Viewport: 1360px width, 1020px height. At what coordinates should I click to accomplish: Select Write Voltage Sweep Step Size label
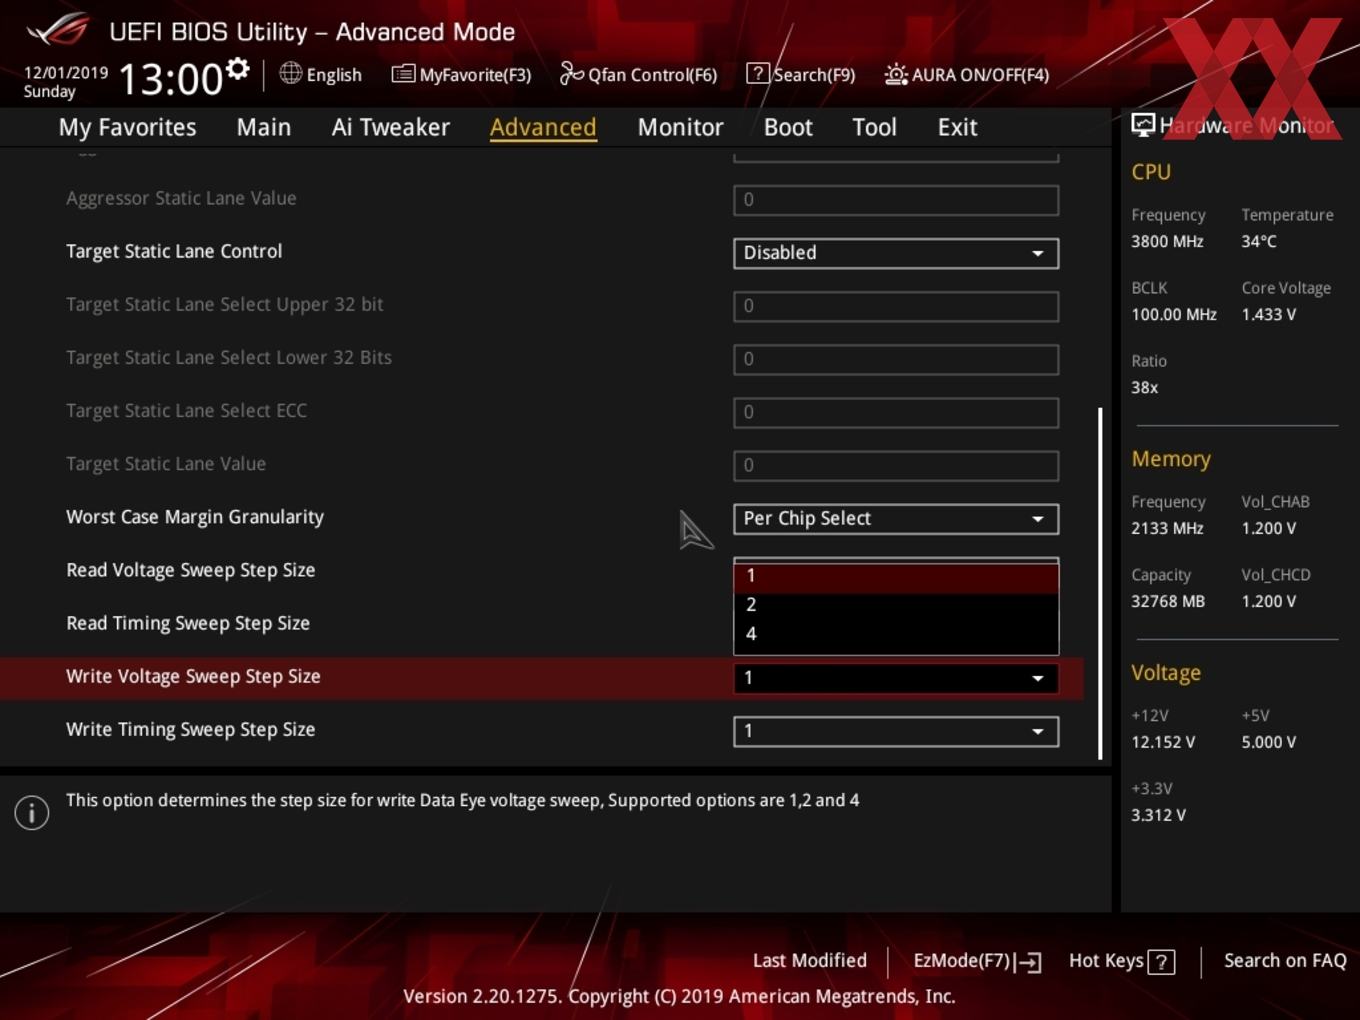click(x=193, y=676)
